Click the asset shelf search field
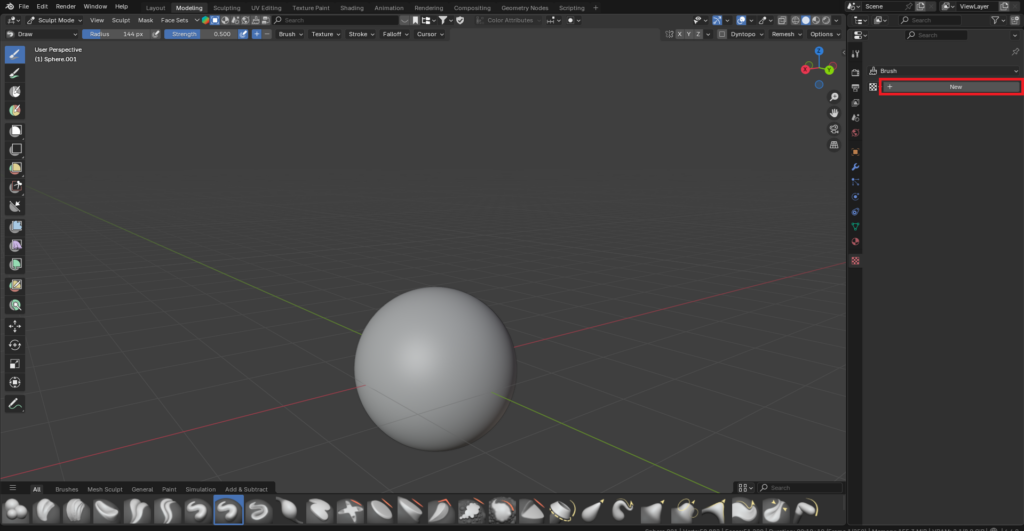Image resolution: width=1024 pixels, height=531 pixels. (x=800, y=488)
